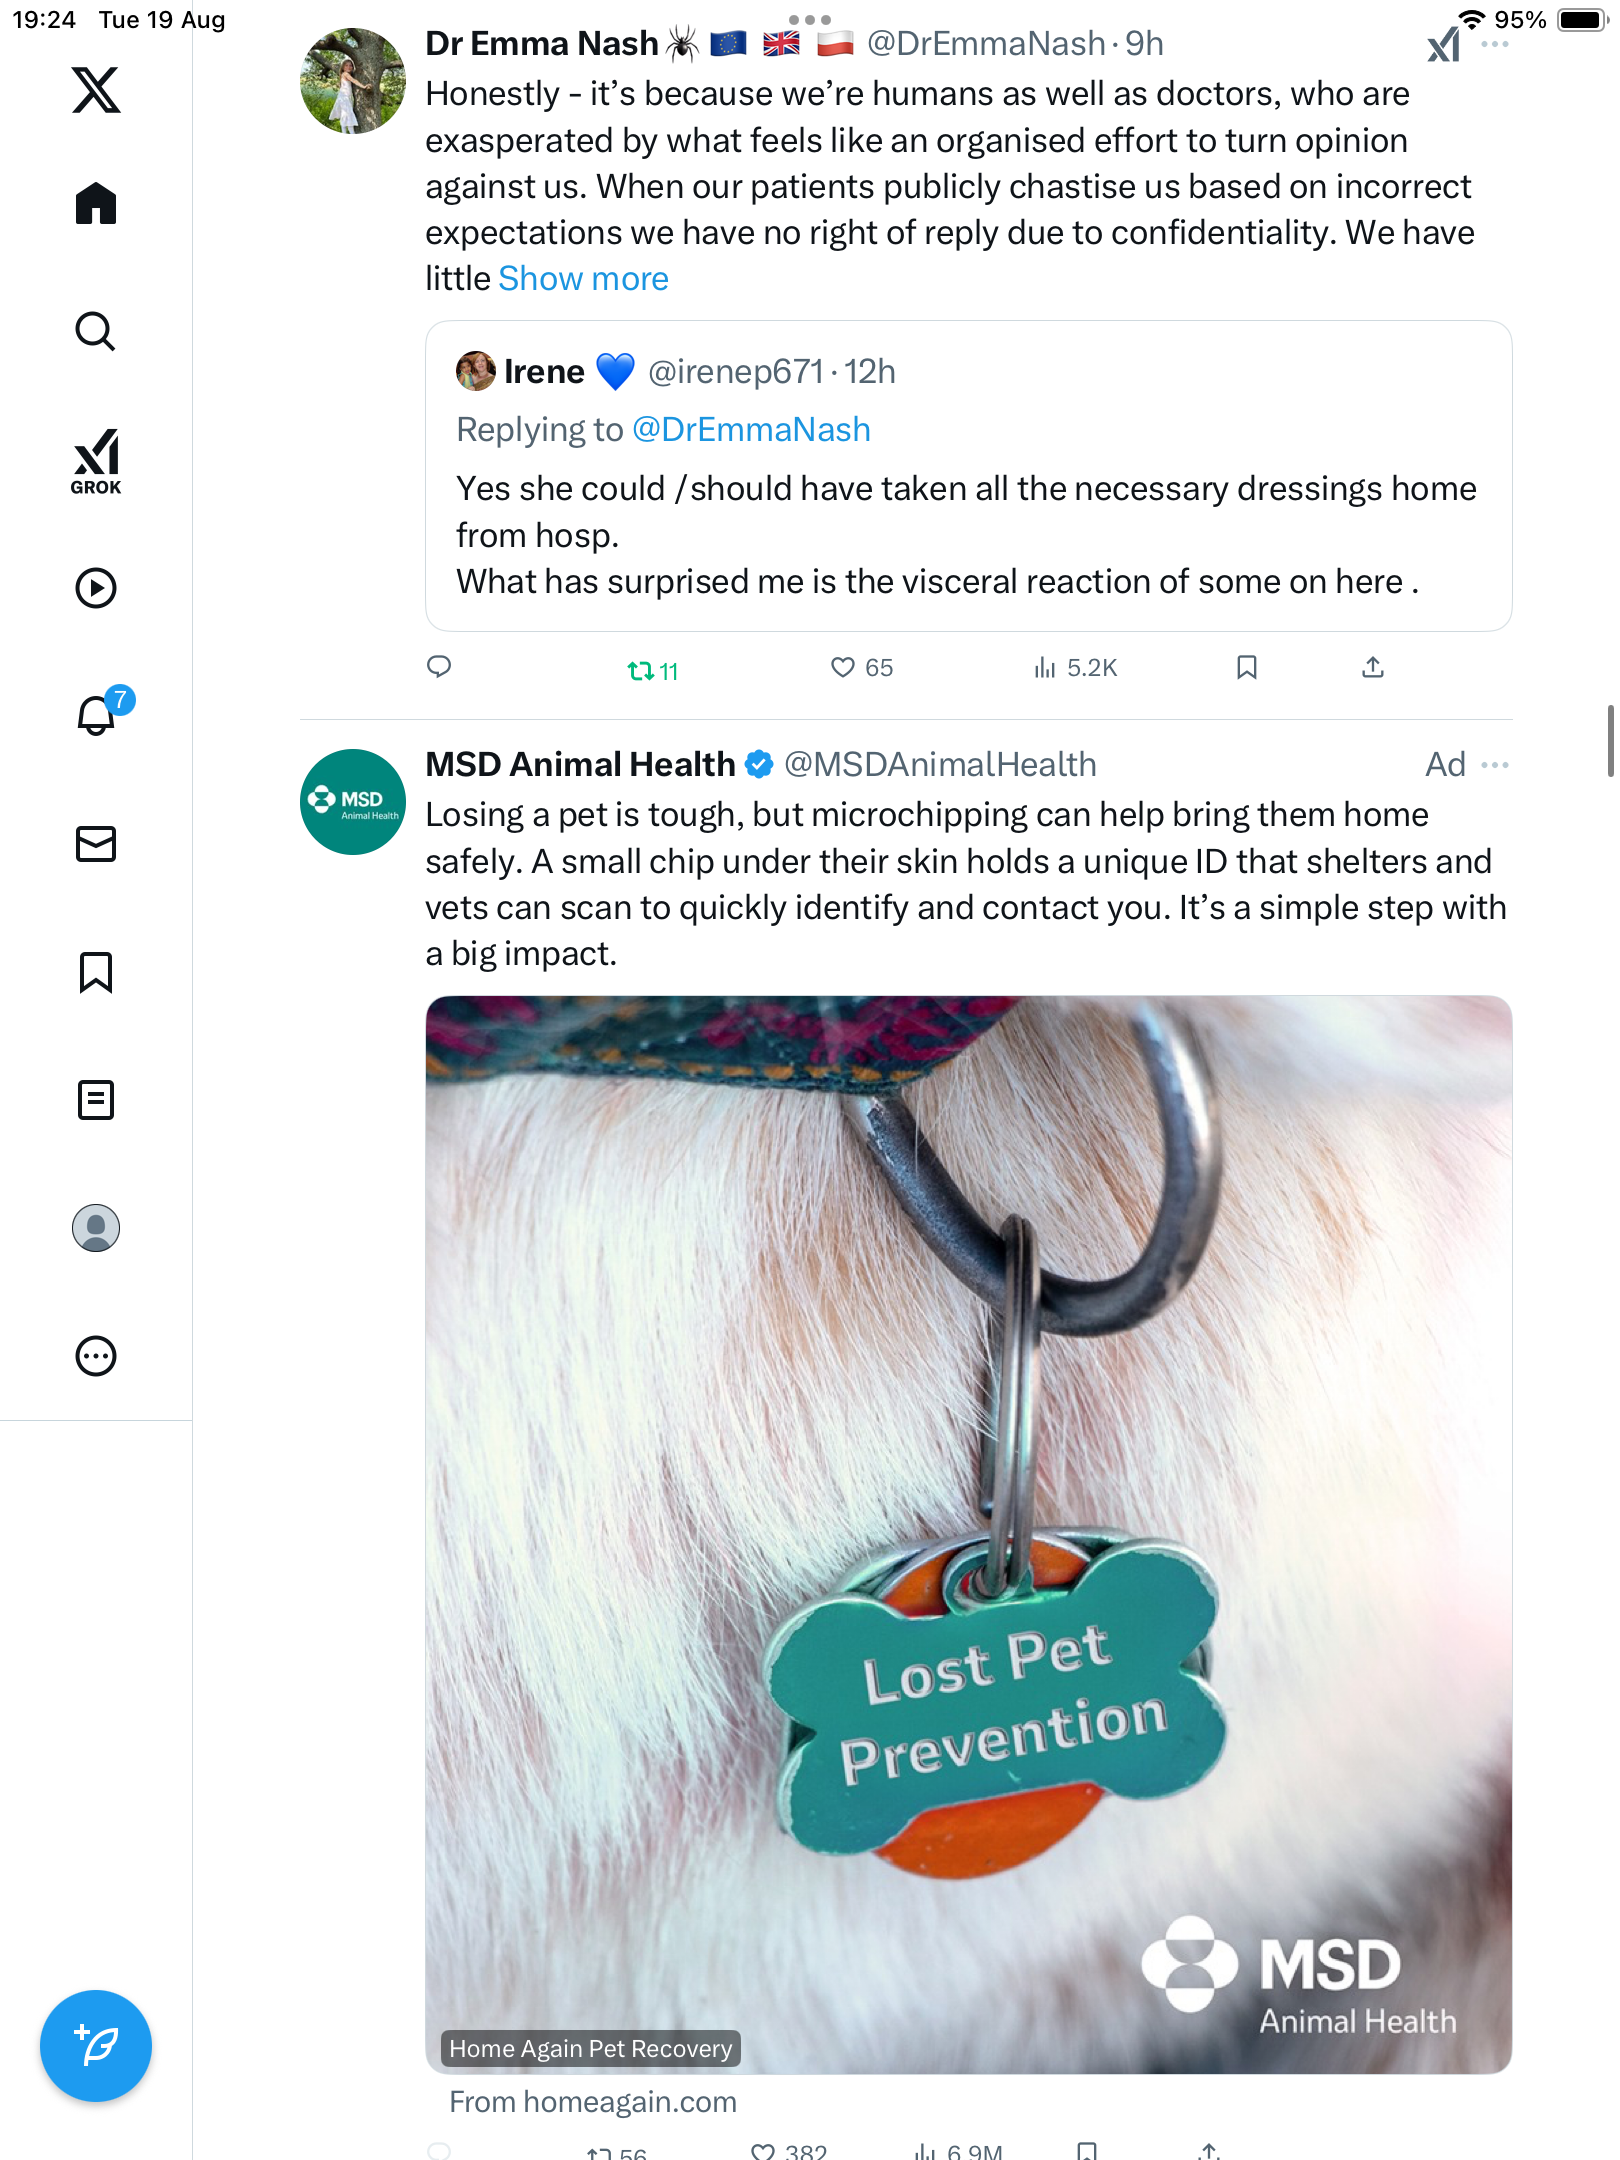
Task: Open the sidebar More circle menu
Action: (96, 1356)
